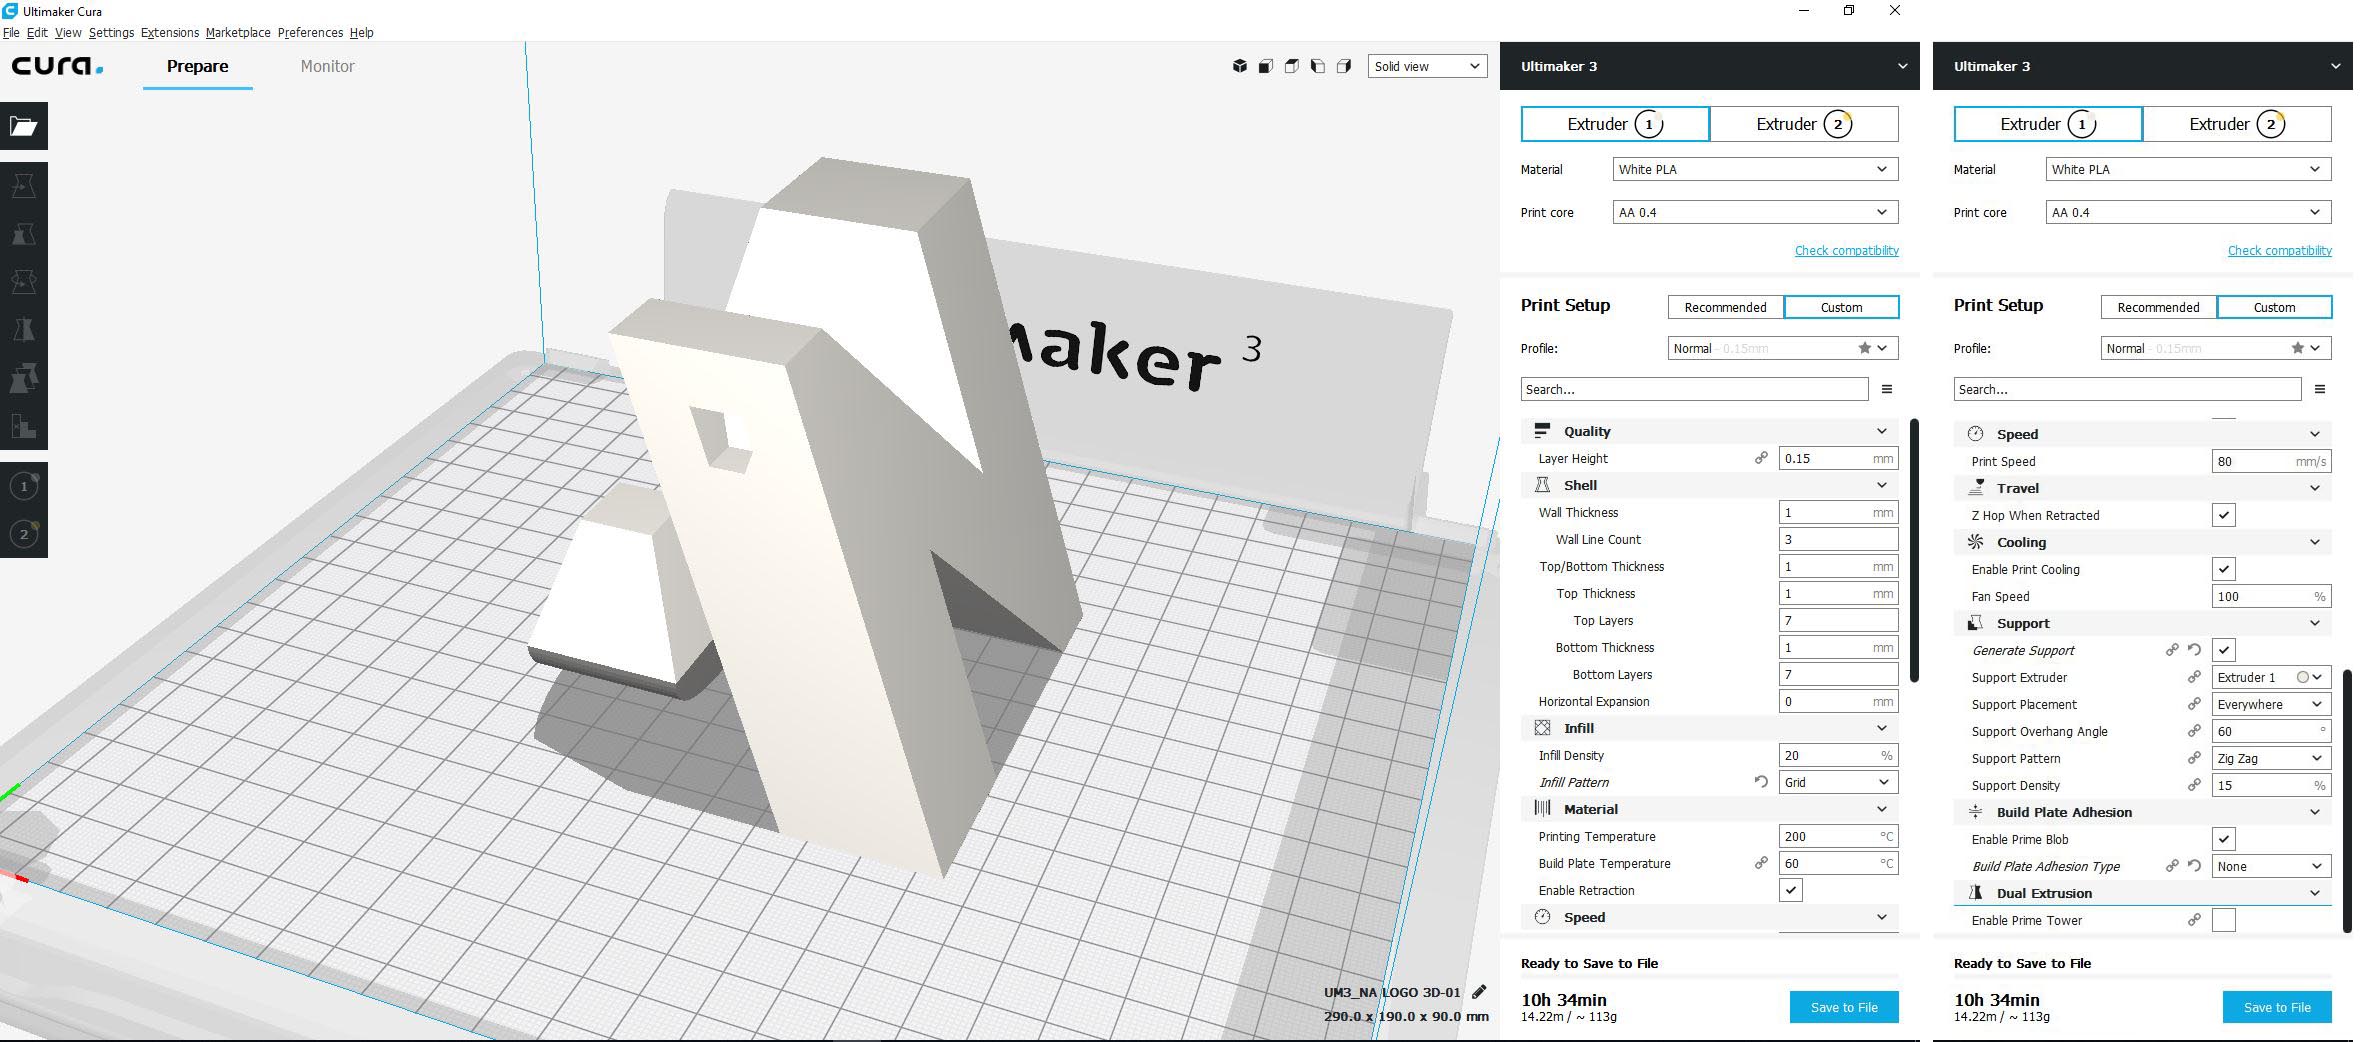This screenshot has height=1042, width=2366.
Task: Open the Marketplace menu
Action: (238, 32)
